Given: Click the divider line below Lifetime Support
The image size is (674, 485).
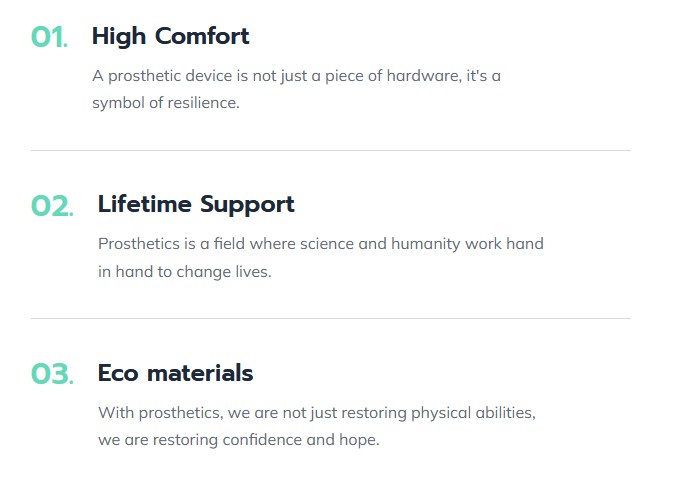Looking at the screenshot, I should (331, 319).
